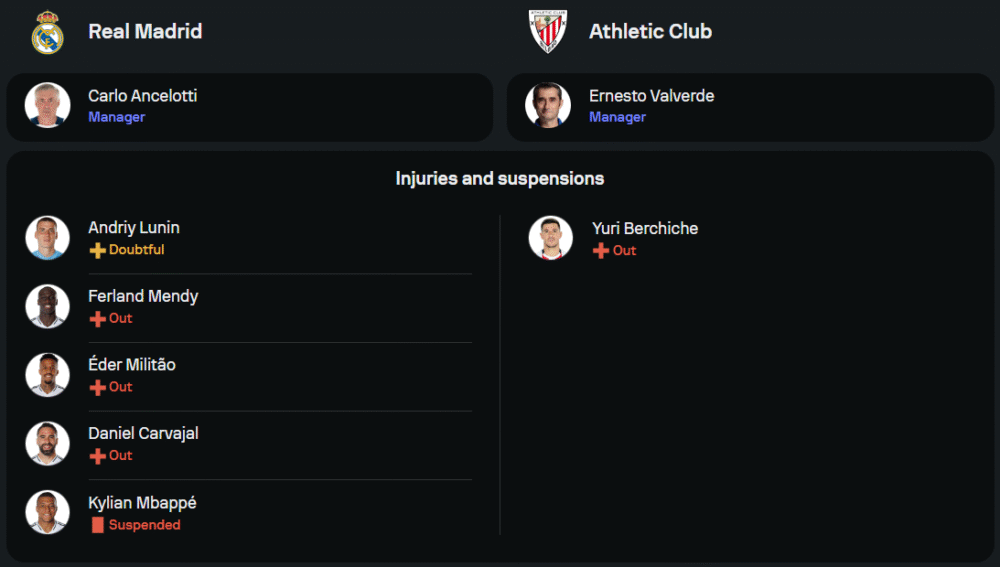1000x567 pixels.
Task: Click Éder Militão's red injury cross icon
Action: (x=97, y=387)
